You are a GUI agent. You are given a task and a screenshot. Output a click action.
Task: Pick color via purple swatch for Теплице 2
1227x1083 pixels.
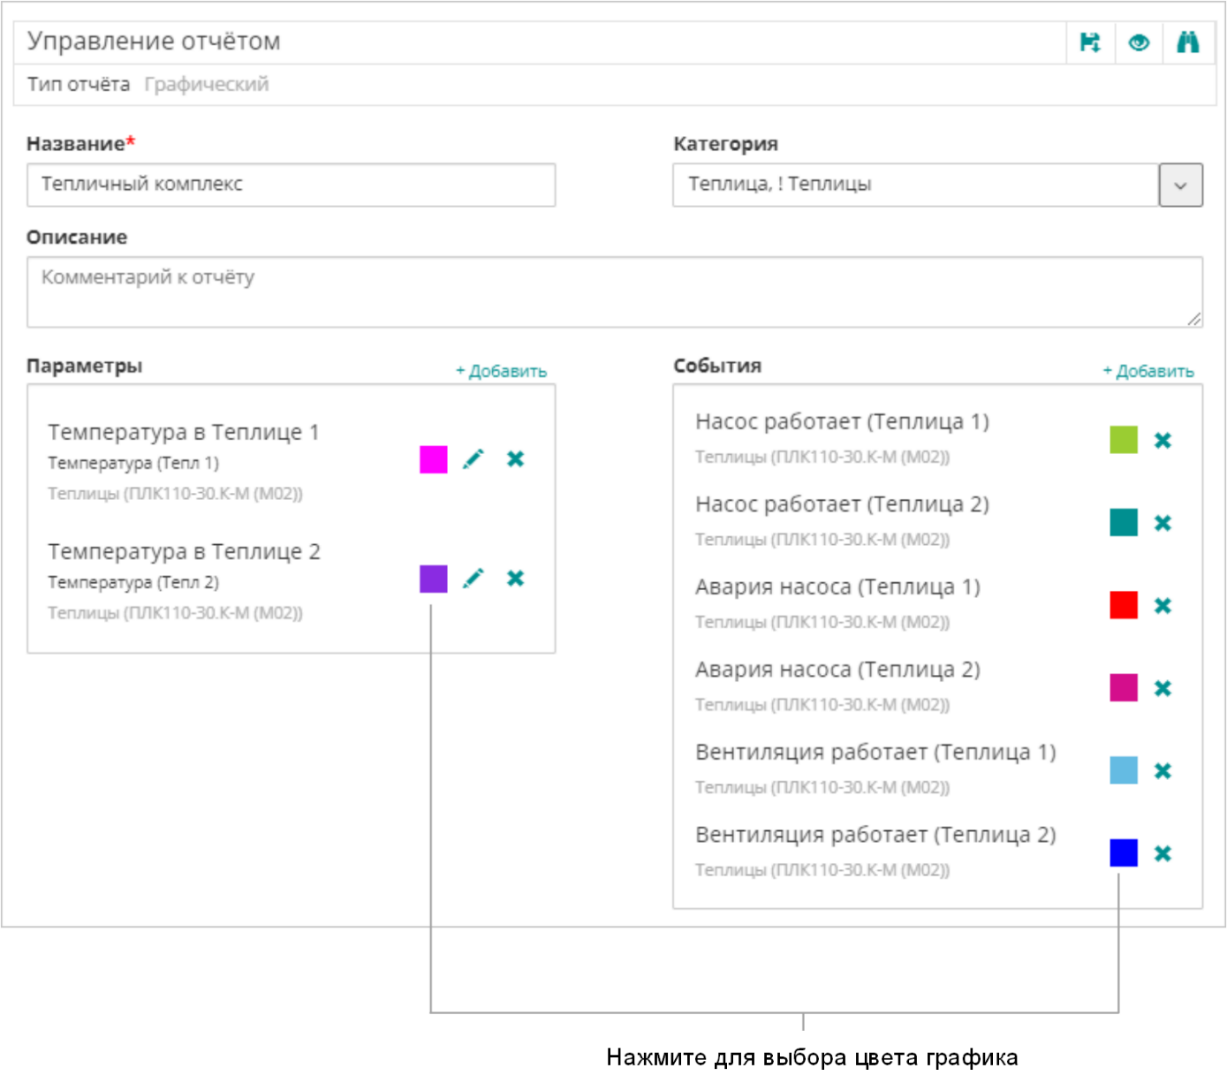pos(433,578)
